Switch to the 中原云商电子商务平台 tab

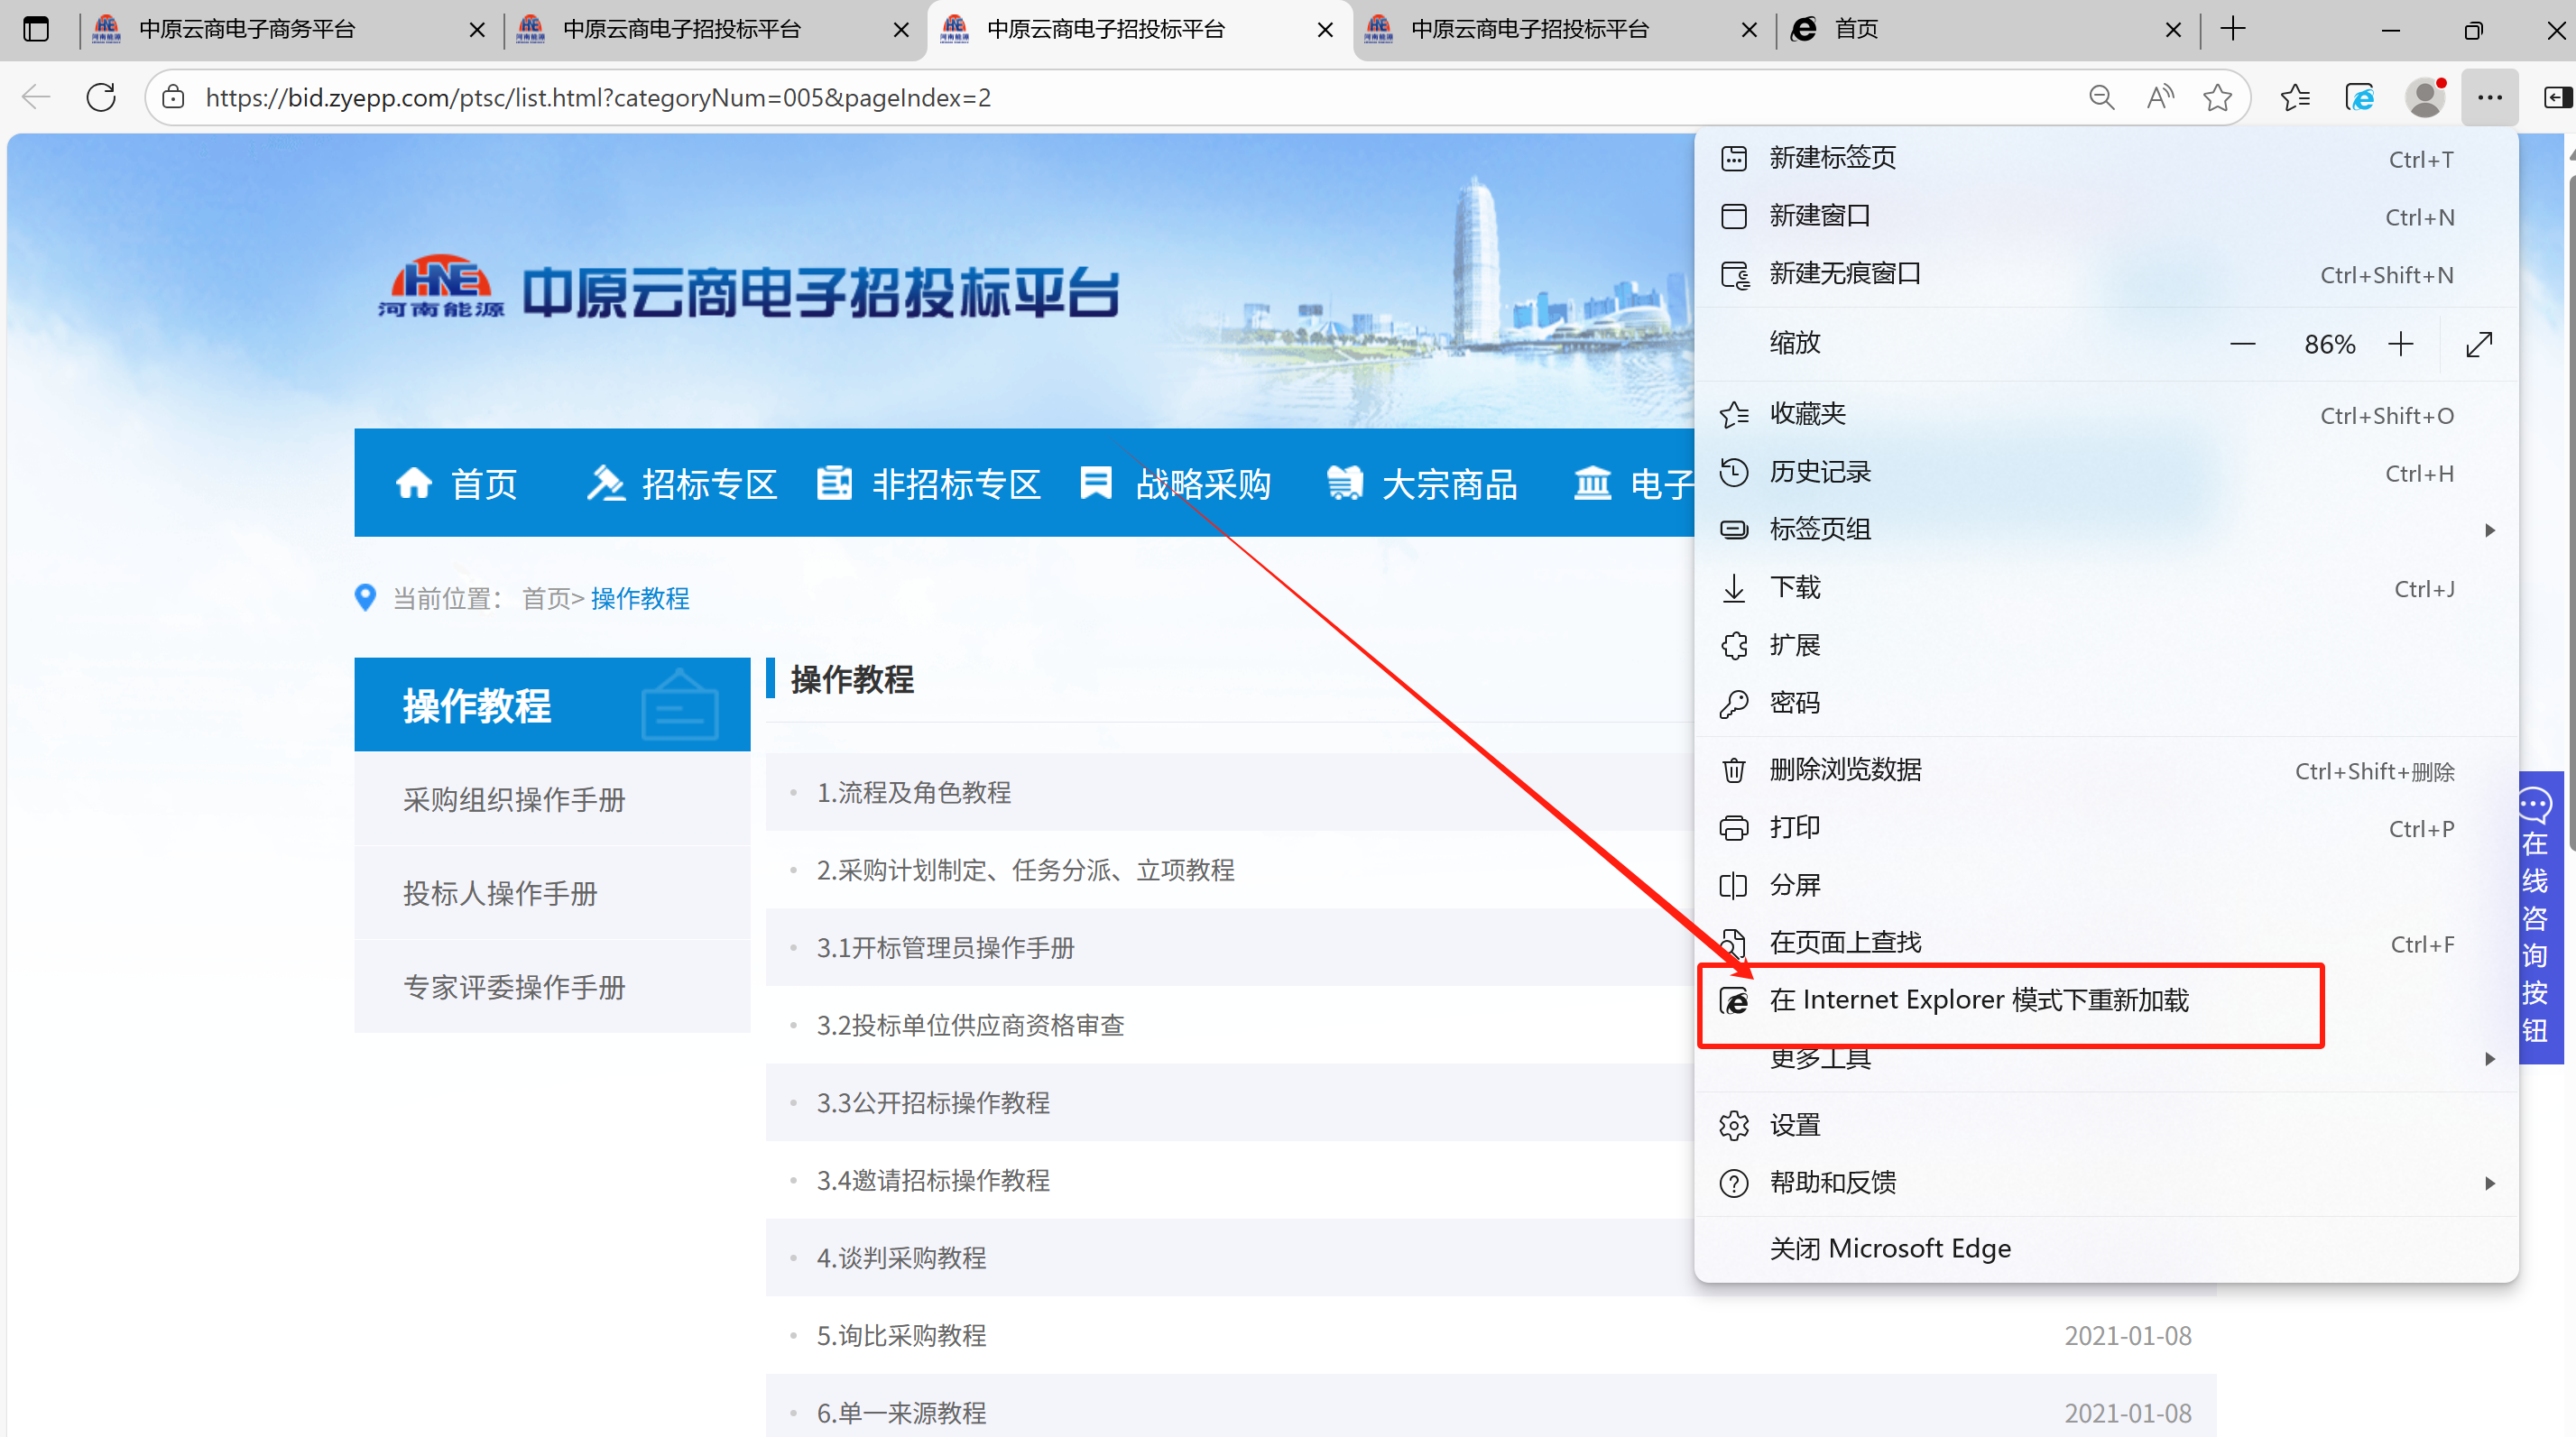[247, 29]
